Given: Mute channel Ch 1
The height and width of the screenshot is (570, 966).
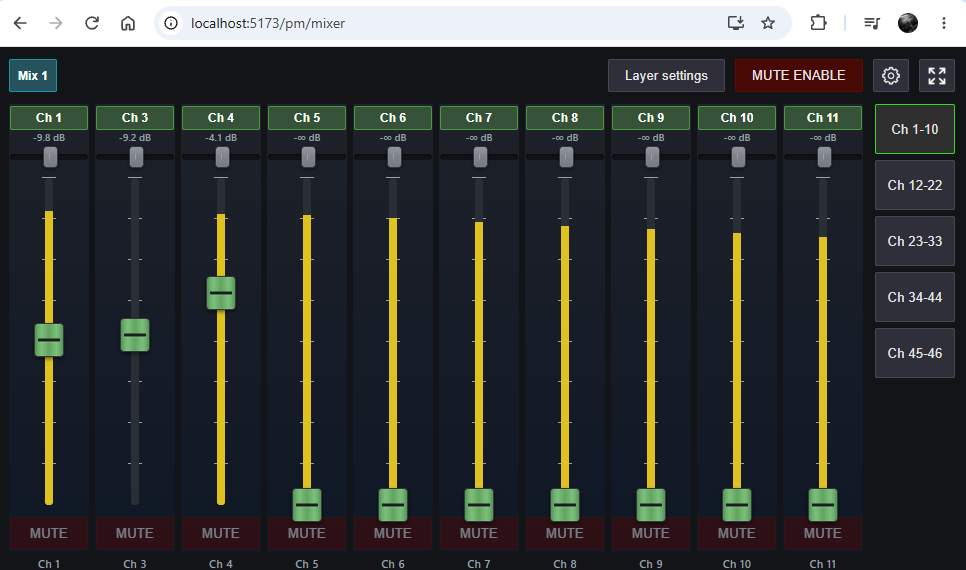Looking at the screenshot, I should click(x=49, y=533).
